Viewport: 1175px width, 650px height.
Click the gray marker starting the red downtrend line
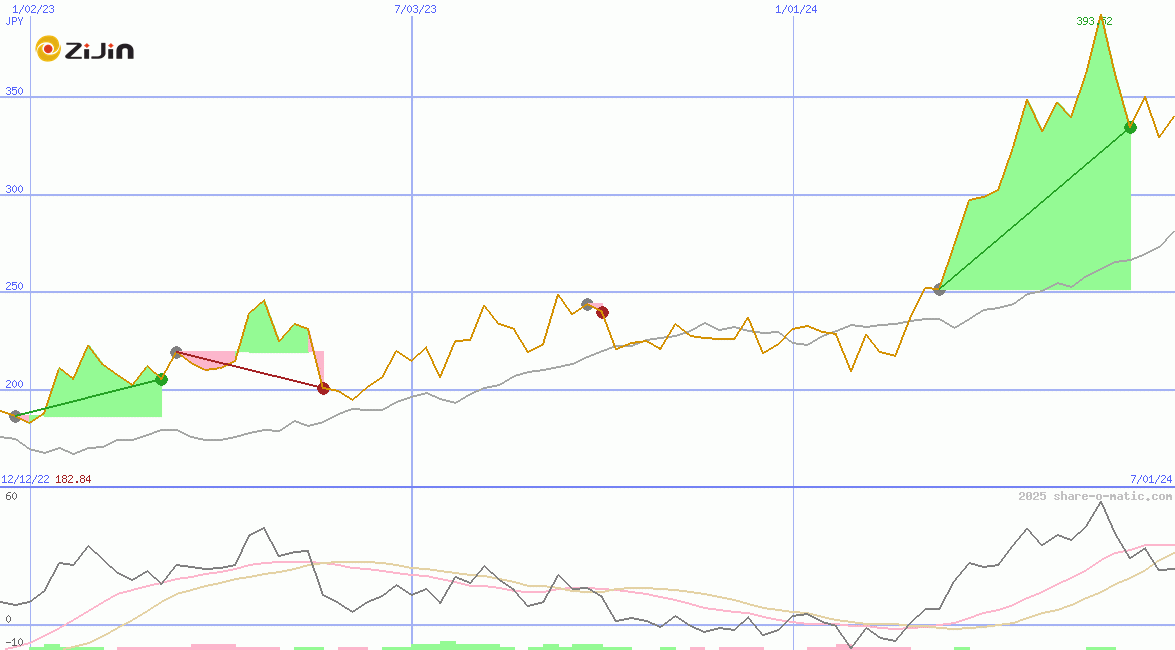tap(176, 351)
